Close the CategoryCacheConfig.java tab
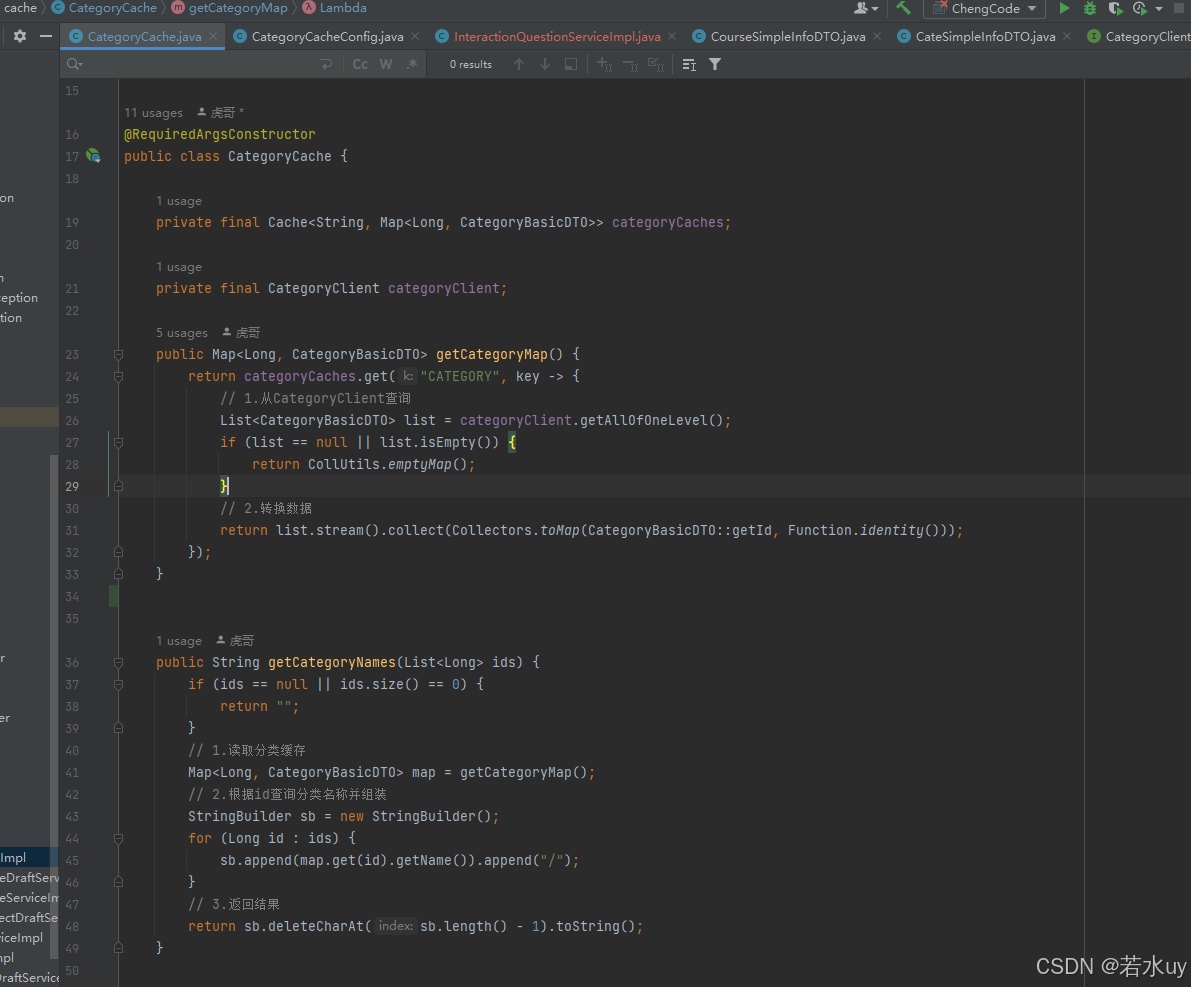Screen dimensions: 1191x987 pyautogui.click(x=415, y=36)
